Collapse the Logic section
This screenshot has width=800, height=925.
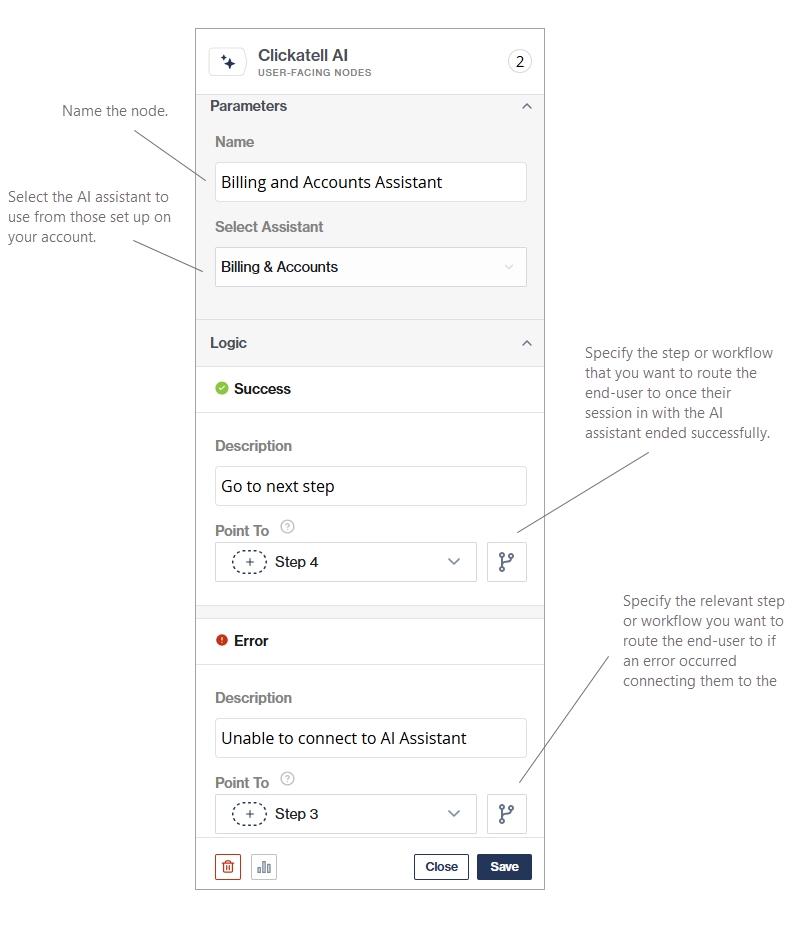click(527, 343)
